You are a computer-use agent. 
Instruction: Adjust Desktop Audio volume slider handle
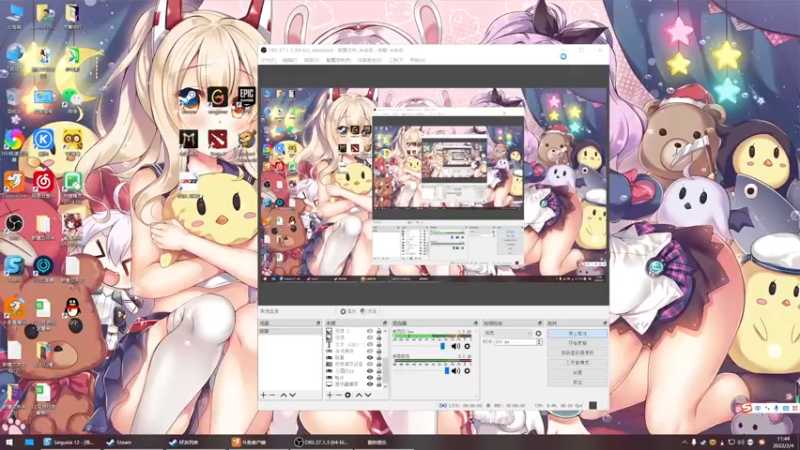pyautogui.click(x=447, y=371)
